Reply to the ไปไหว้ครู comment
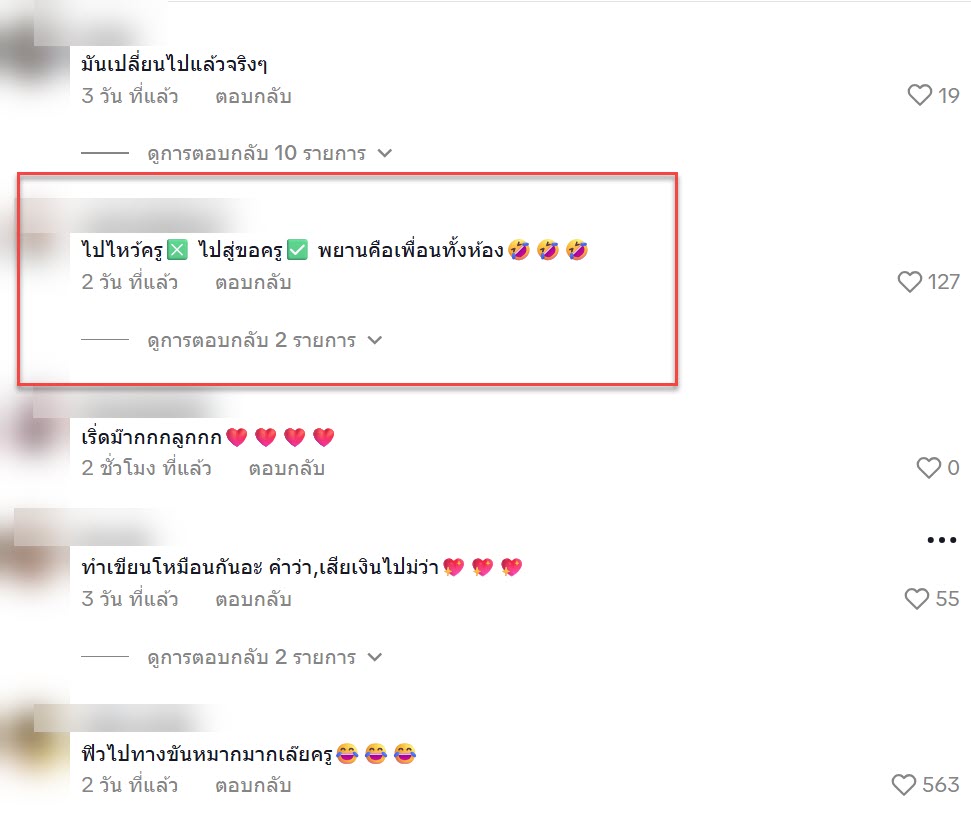 pos(253,283)
